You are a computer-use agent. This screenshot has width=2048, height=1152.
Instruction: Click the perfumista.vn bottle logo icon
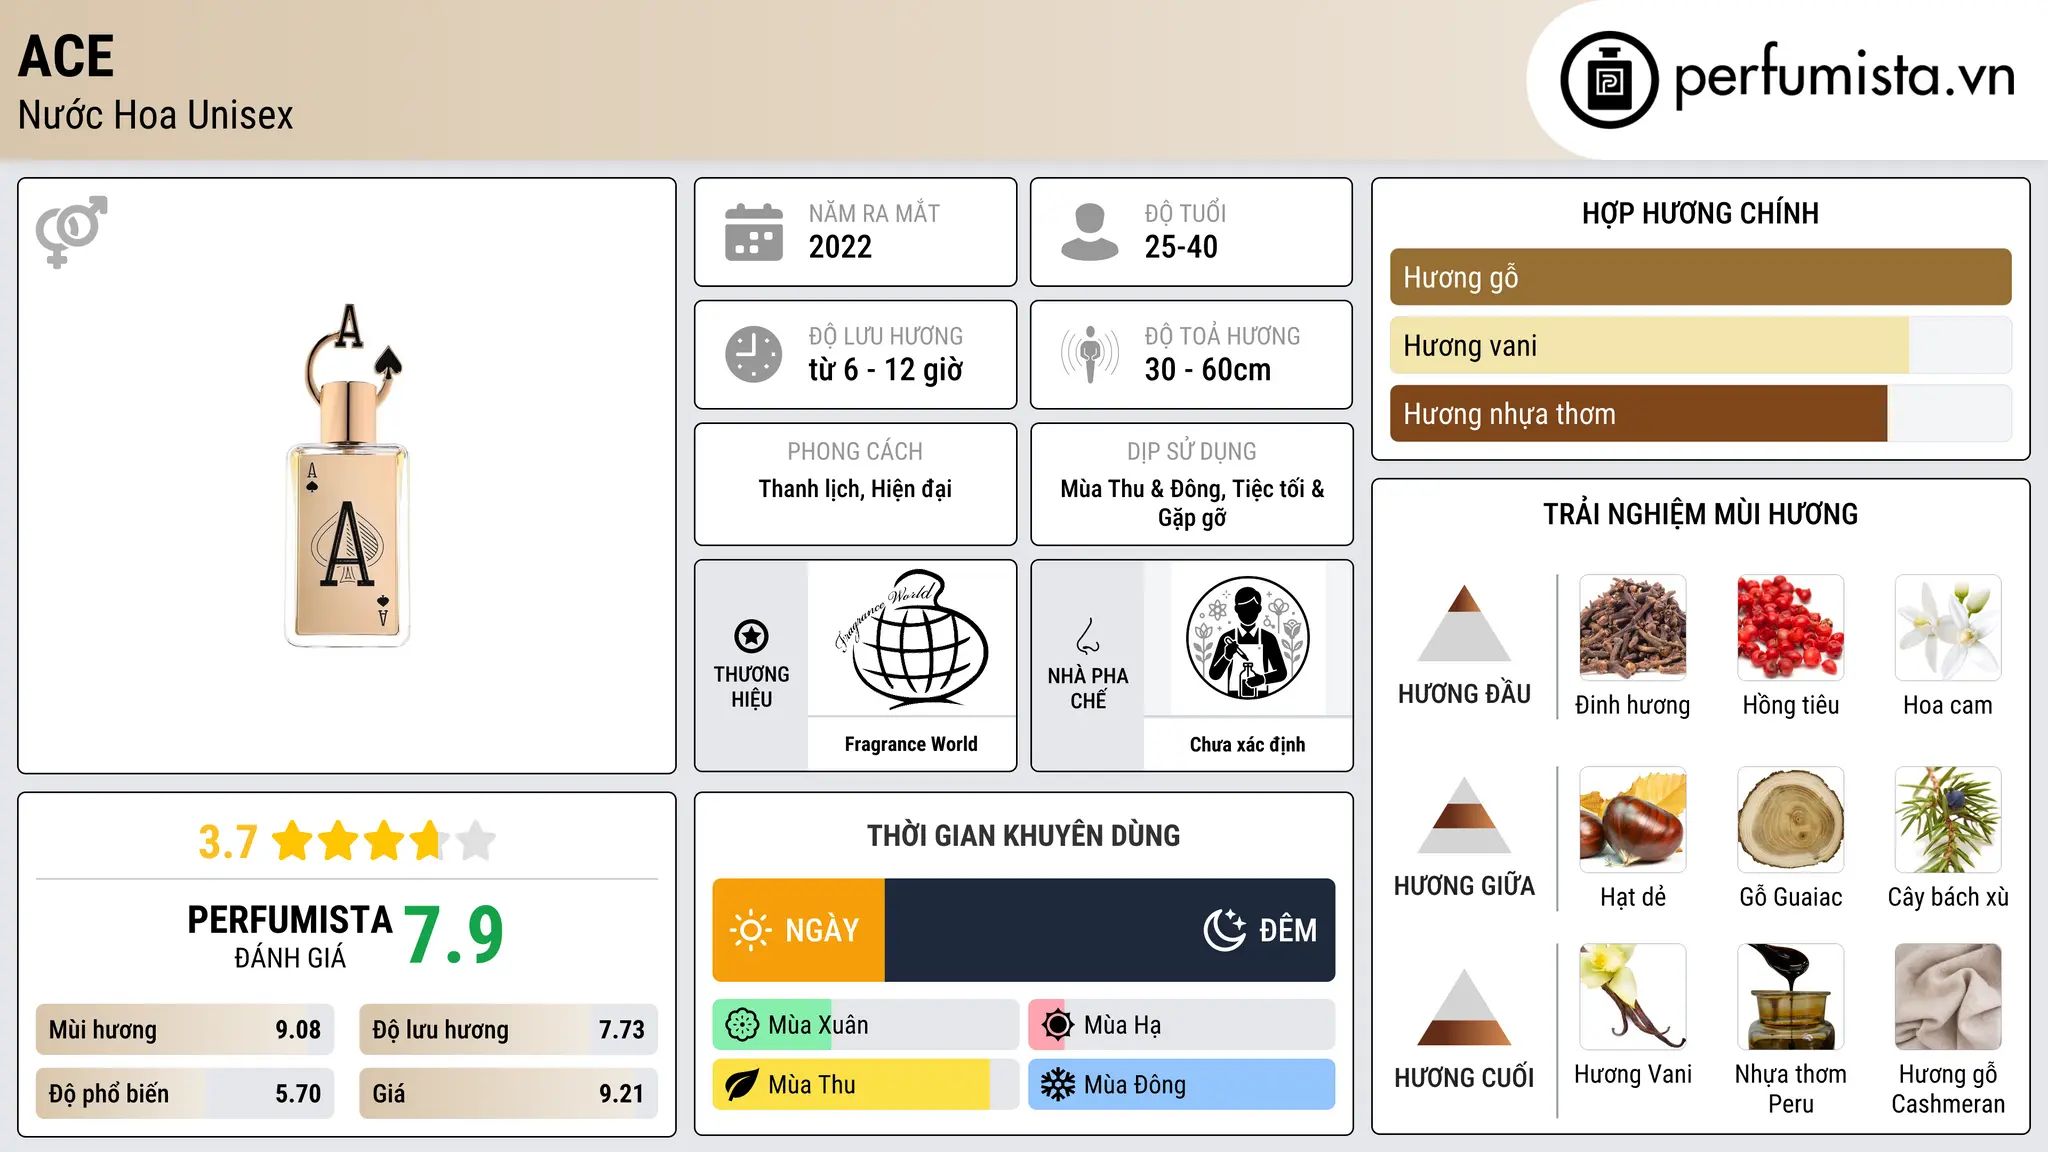click(1609, 80)
